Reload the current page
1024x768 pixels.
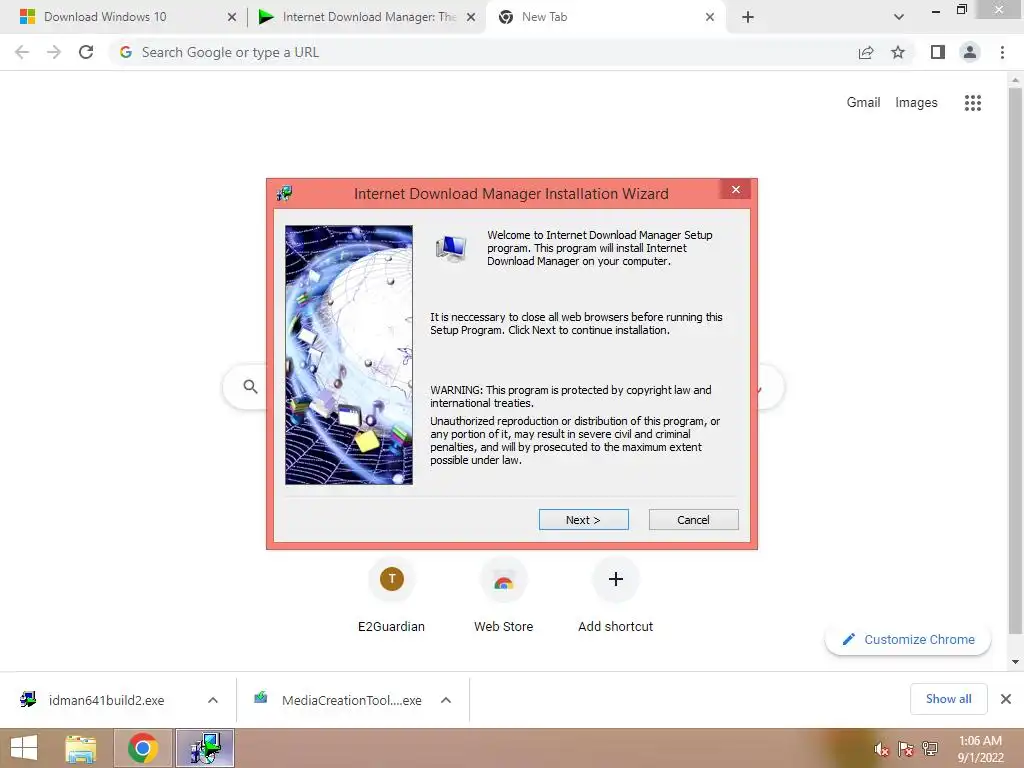86,52
